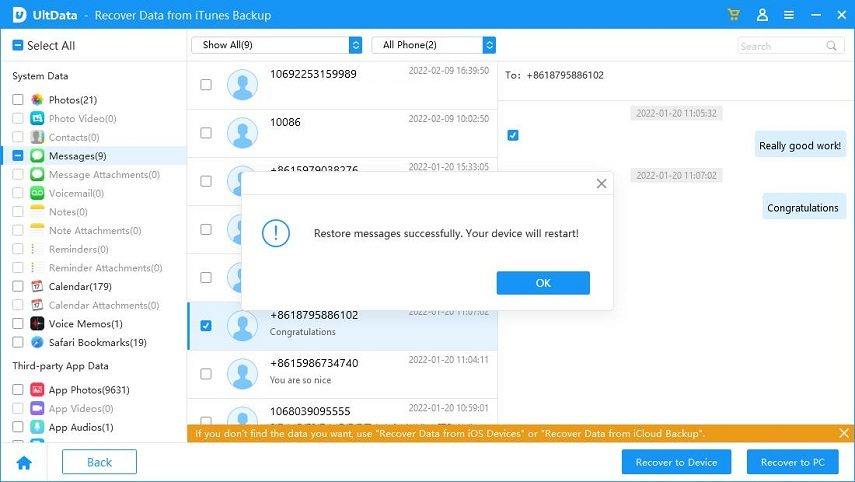Click the Notes icon
855x482 pixels.
(x=37, y=211)
